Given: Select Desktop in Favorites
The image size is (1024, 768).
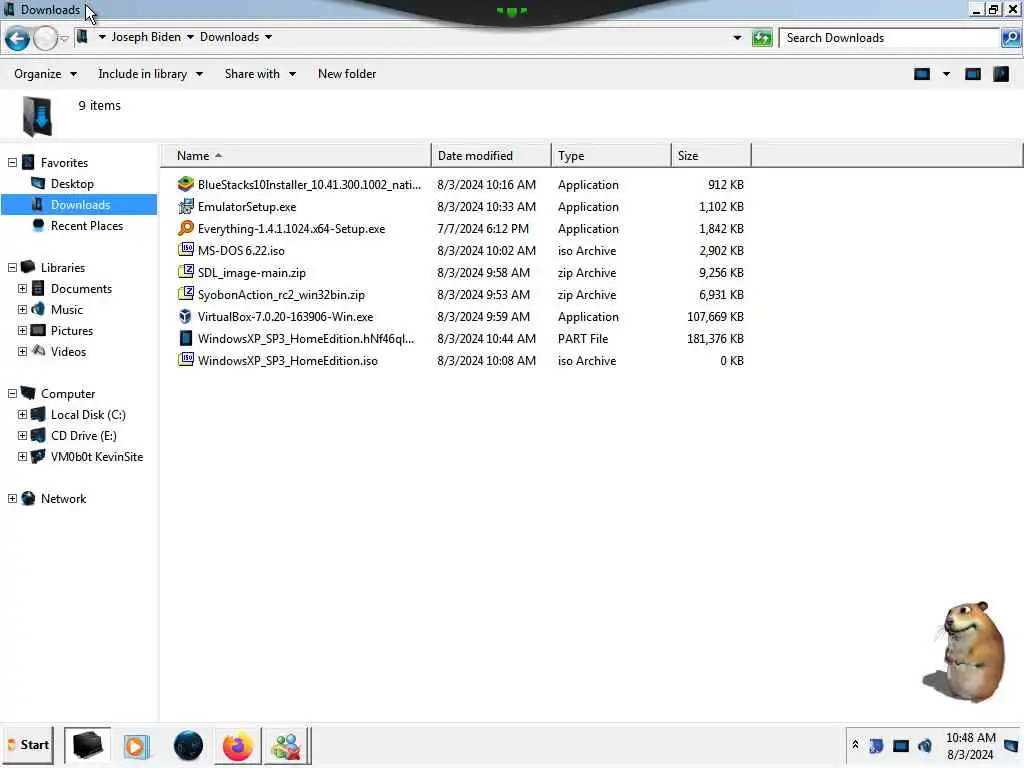Looking at the screenshot, I should click(x=72, y=184).
